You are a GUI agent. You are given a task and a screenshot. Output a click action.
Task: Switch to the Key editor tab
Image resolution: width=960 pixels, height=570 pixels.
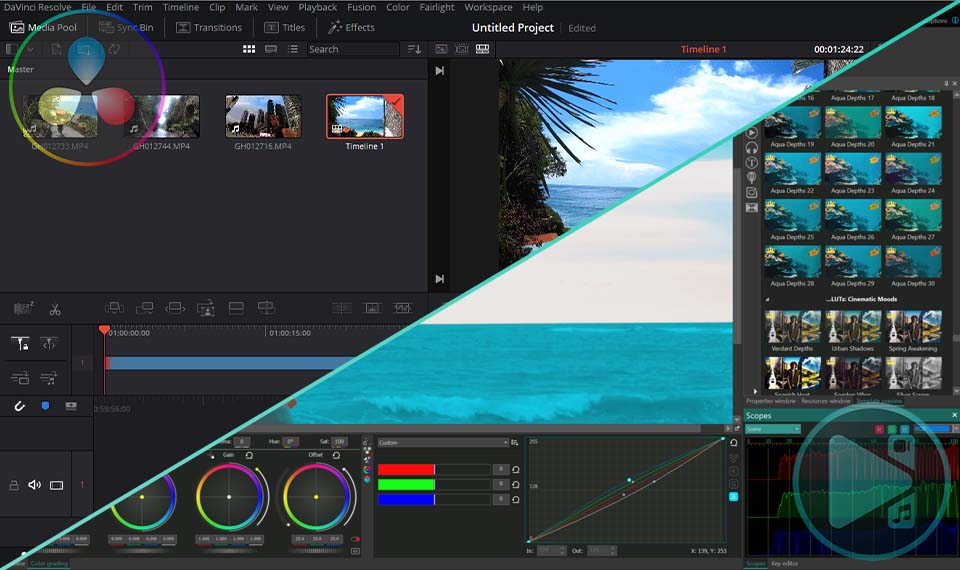tap(785, 564)
